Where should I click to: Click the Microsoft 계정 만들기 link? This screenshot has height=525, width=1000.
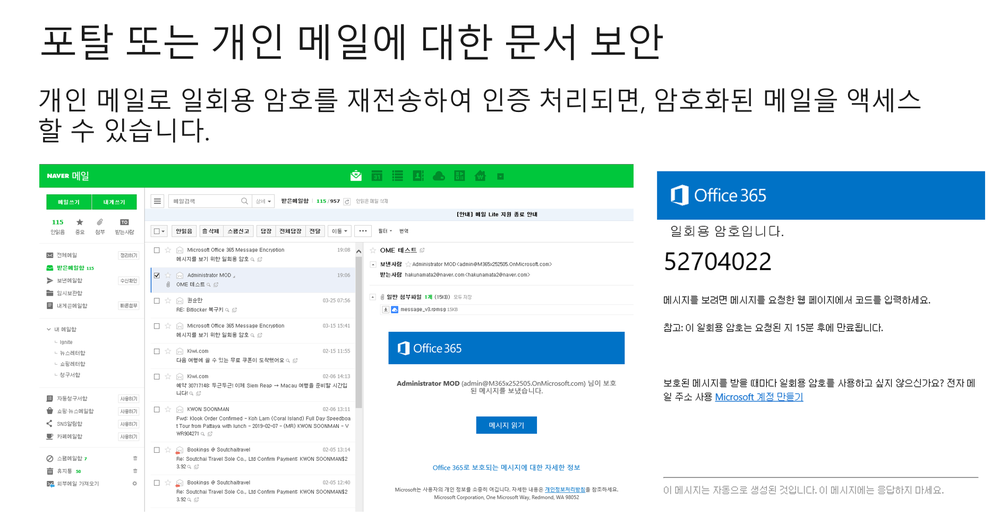758,397
